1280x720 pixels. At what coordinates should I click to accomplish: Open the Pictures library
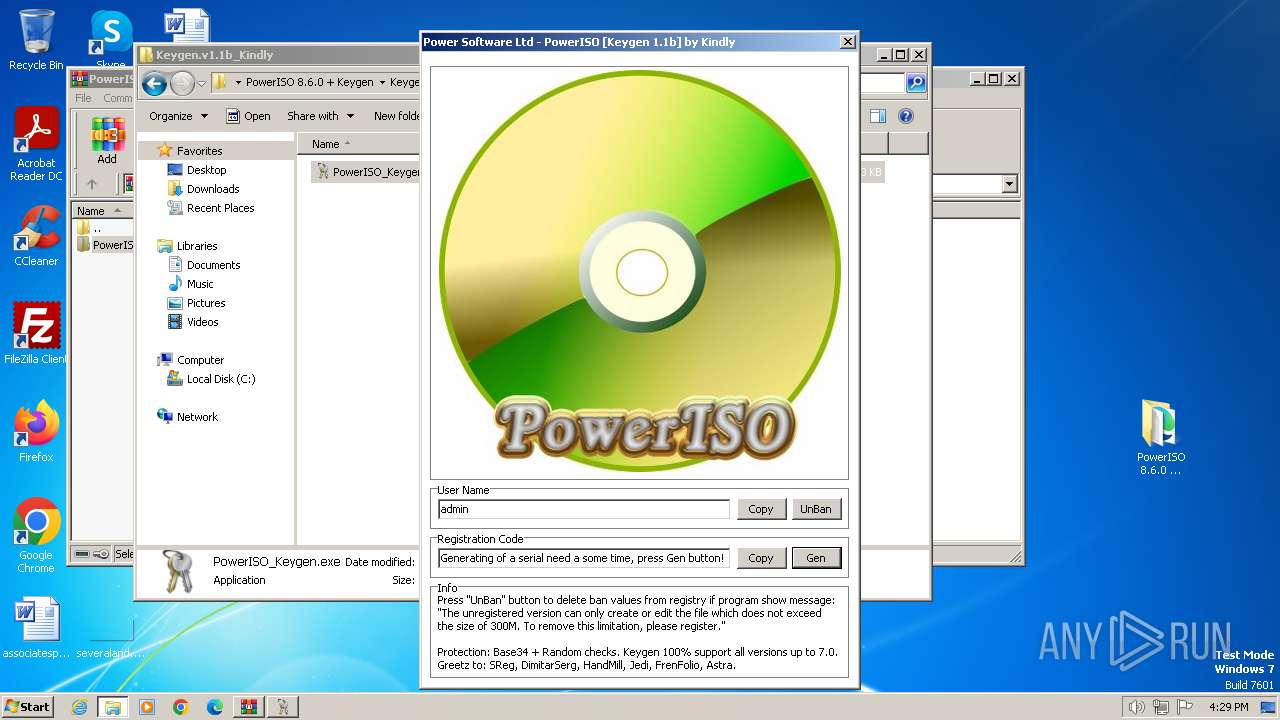point(206,303)
